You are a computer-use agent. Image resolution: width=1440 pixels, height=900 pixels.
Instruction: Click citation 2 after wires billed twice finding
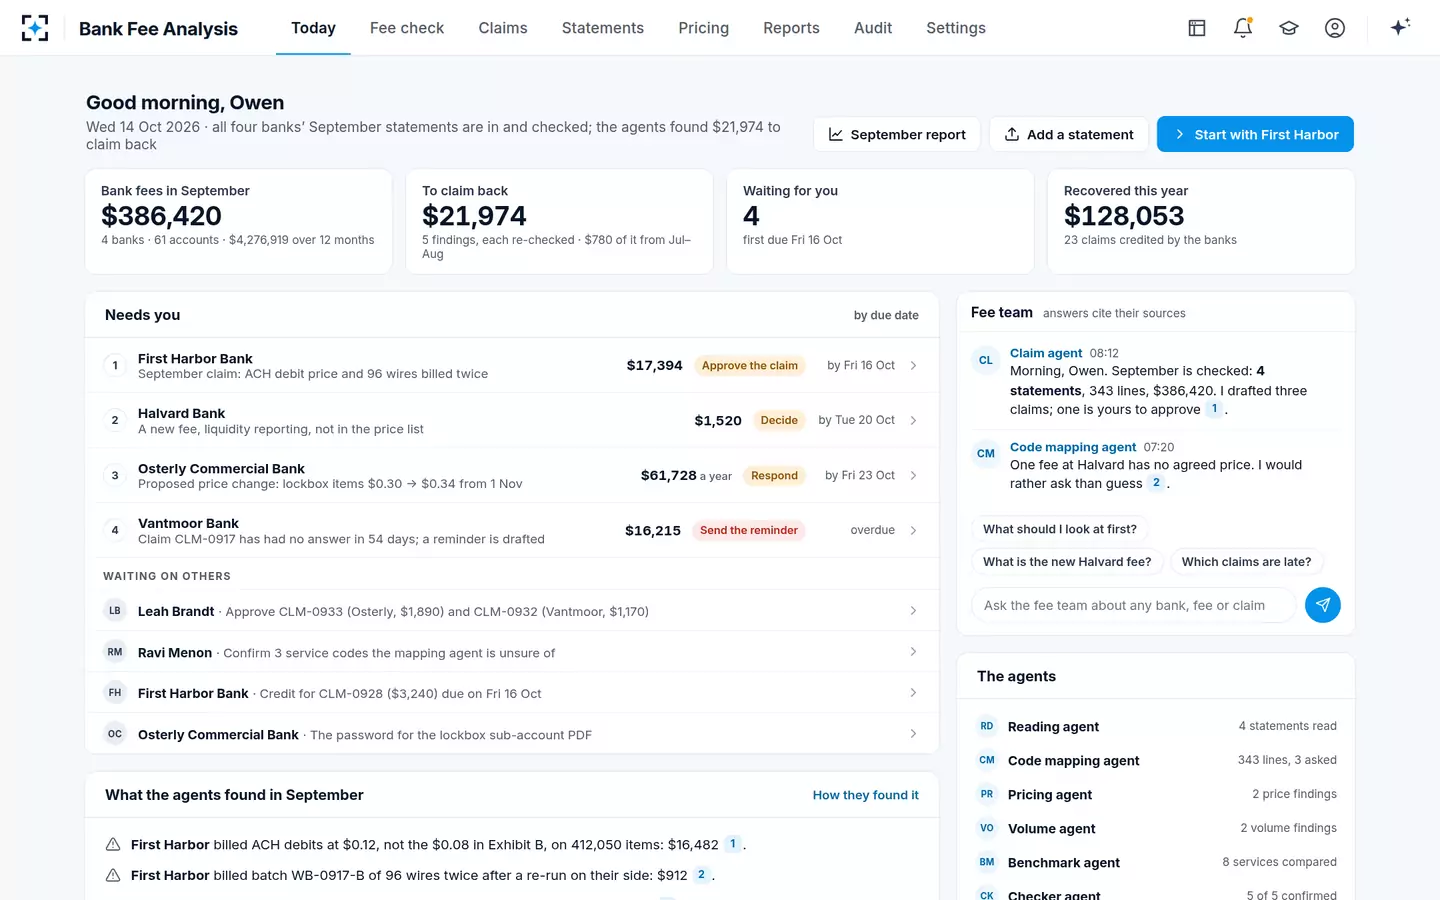pos(701,875)
